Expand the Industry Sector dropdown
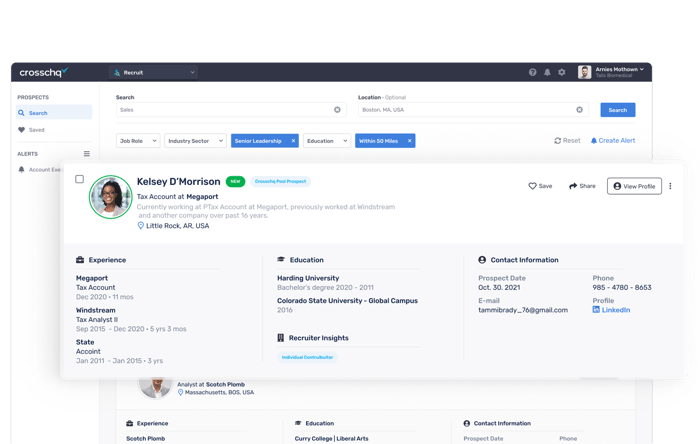This screenshot has height=444, width=700. click(195, 141)
